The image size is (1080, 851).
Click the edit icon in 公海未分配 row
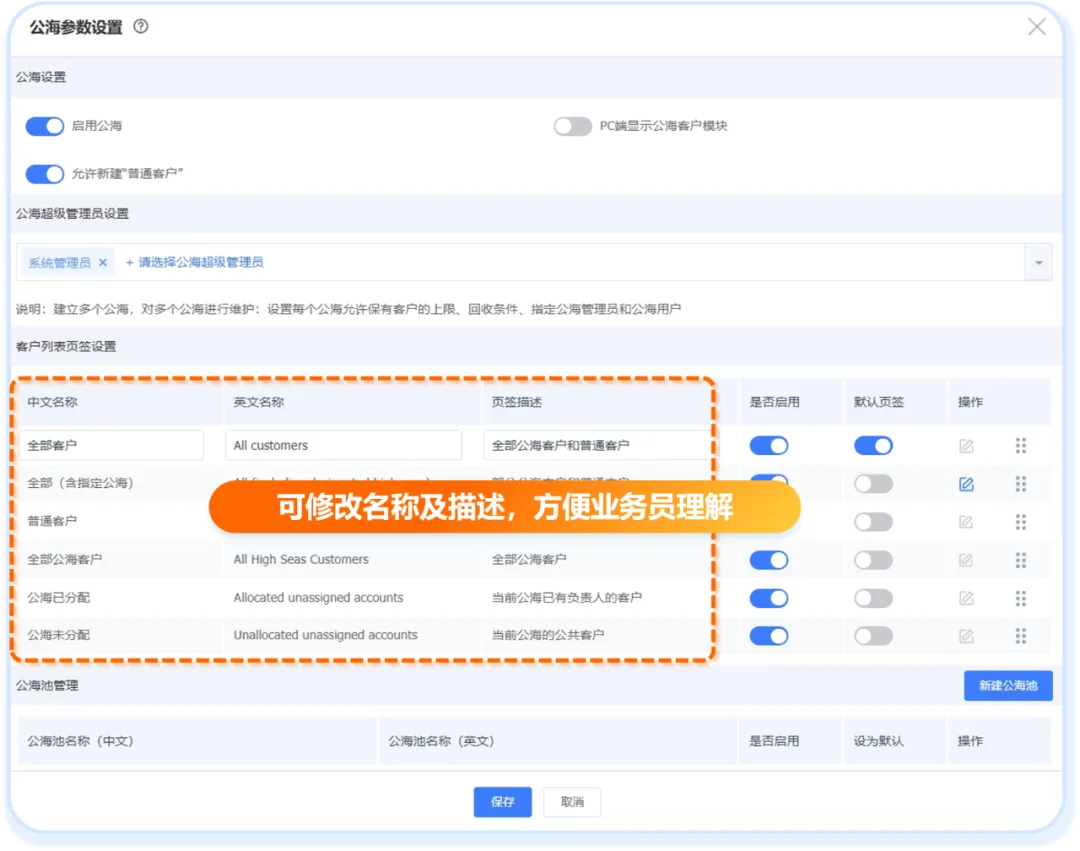[x=966, y=636]
